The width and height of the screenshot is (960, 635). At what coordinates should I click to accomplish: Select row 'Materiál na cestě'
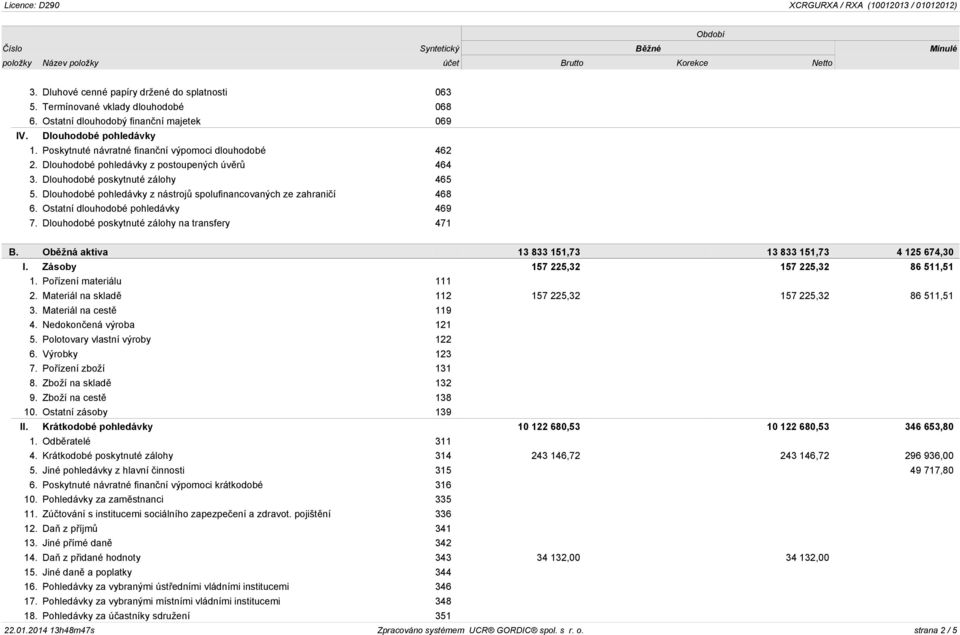(x=480, y=310)
